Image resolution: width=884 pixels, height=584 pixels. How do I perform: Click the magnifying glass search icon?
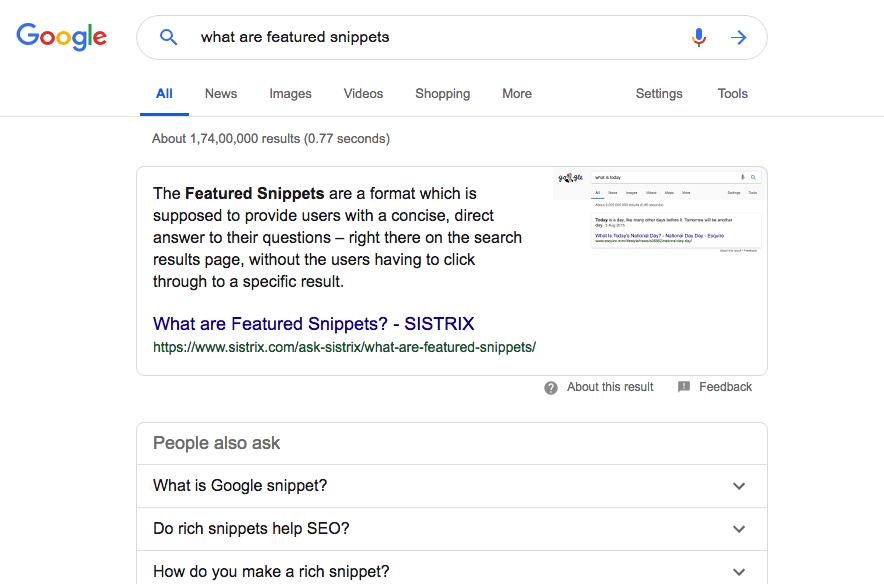point(169,37)
